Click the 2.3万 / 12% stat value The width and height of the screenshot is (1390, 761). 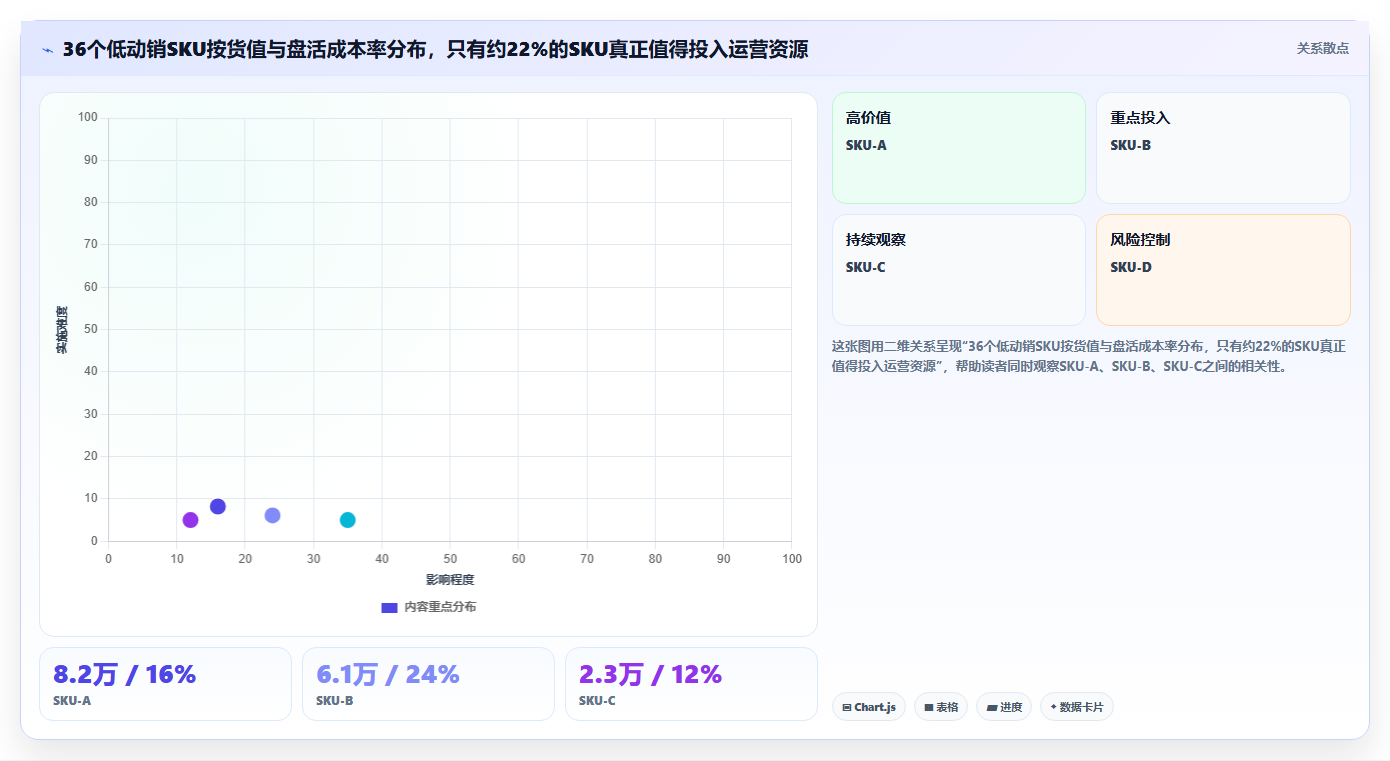[x=651, y=675]
